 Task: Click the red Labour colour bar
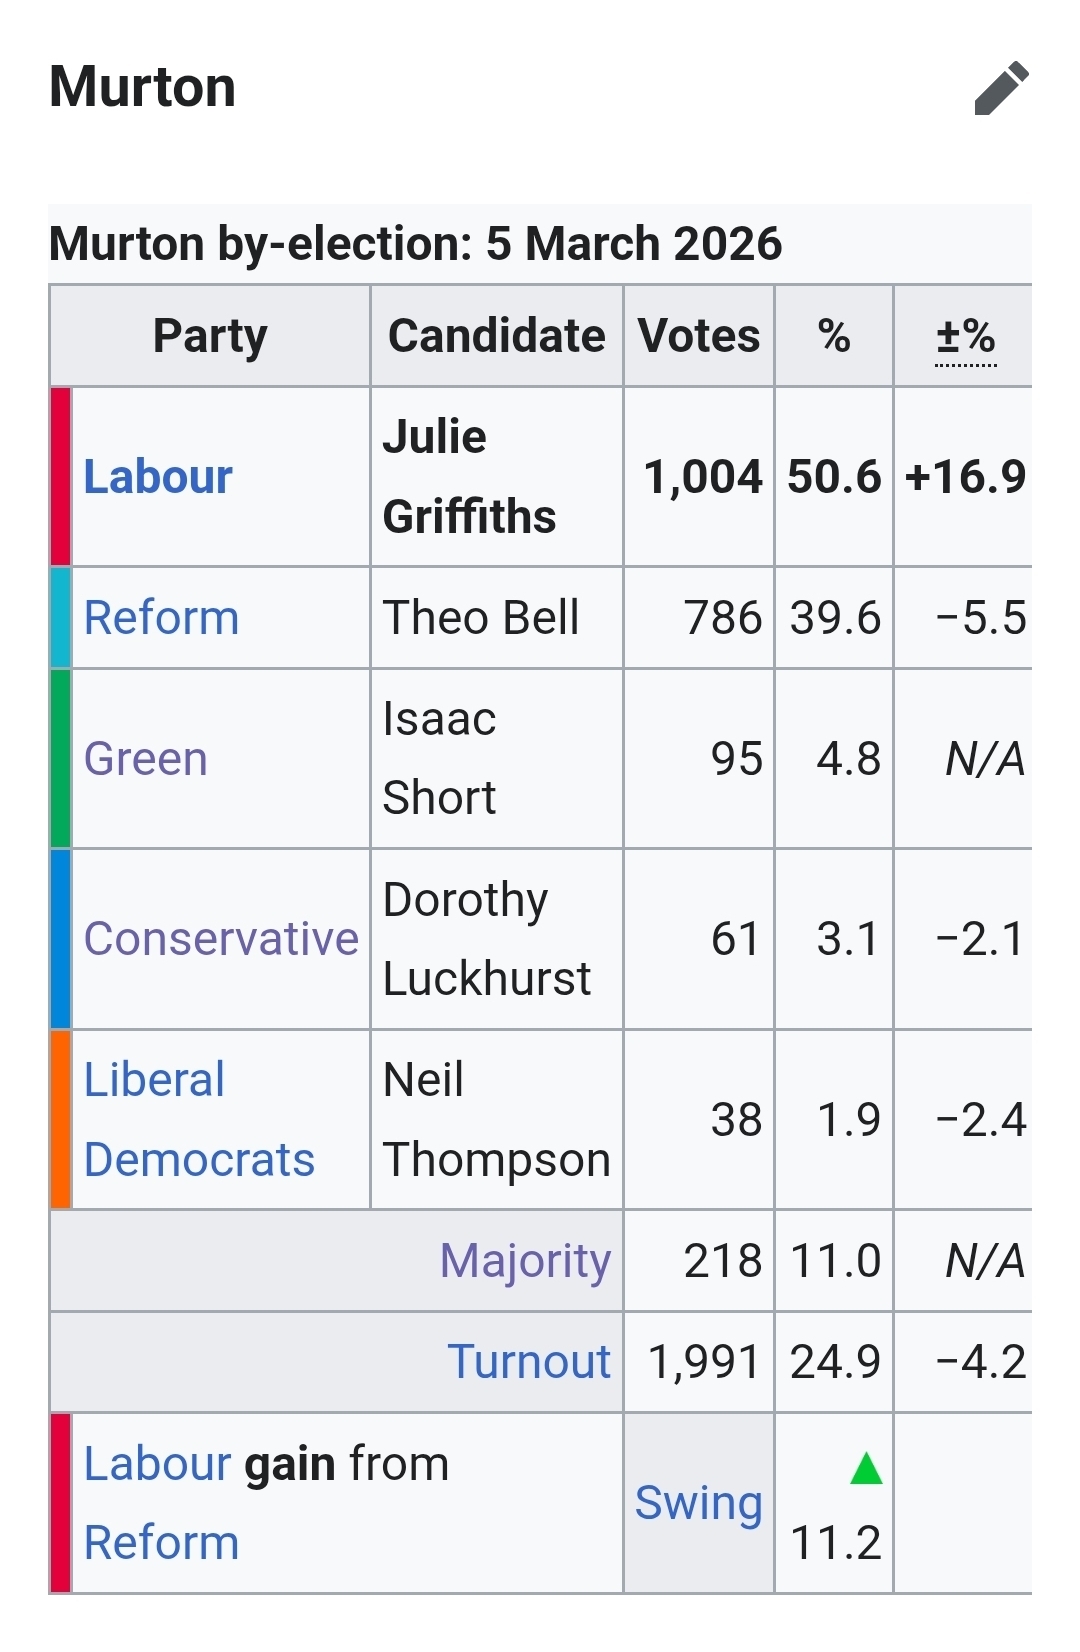pos(61,477)
